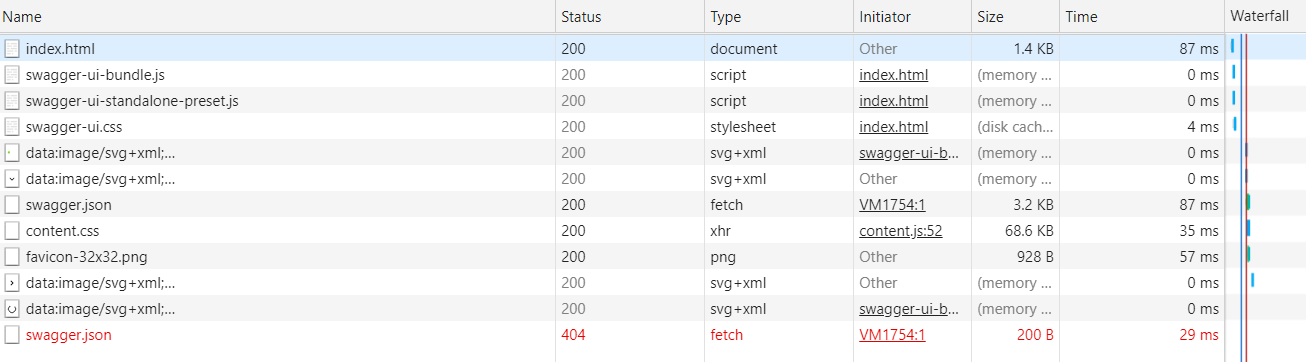This screenshot has width=1306, height=362.
Task: Select the swagger-ui-standalone-preset.js request
Action: [x=132, y=100]
